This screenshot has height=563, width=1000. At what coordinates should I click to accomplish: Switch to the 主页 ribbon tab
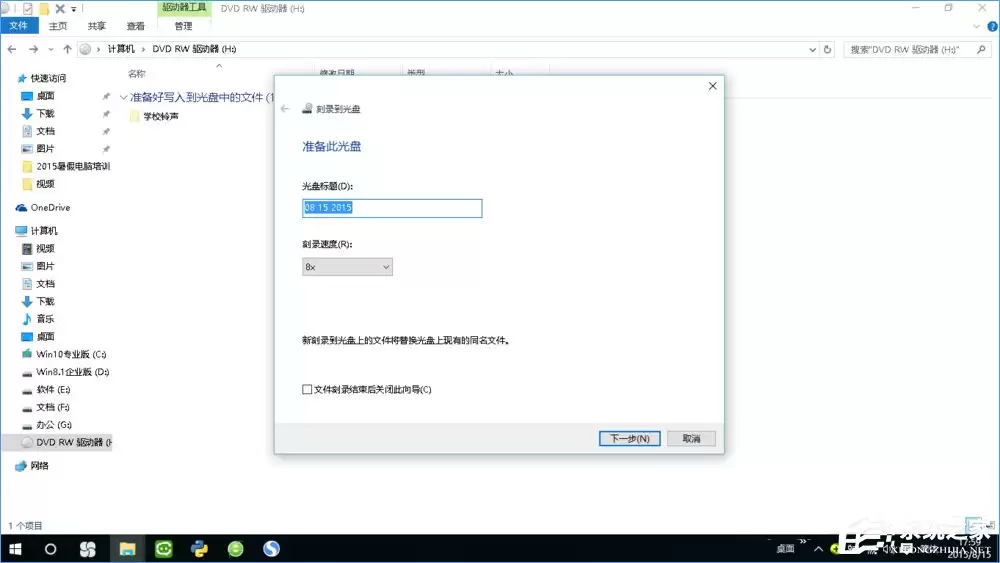tap(57, 26)
